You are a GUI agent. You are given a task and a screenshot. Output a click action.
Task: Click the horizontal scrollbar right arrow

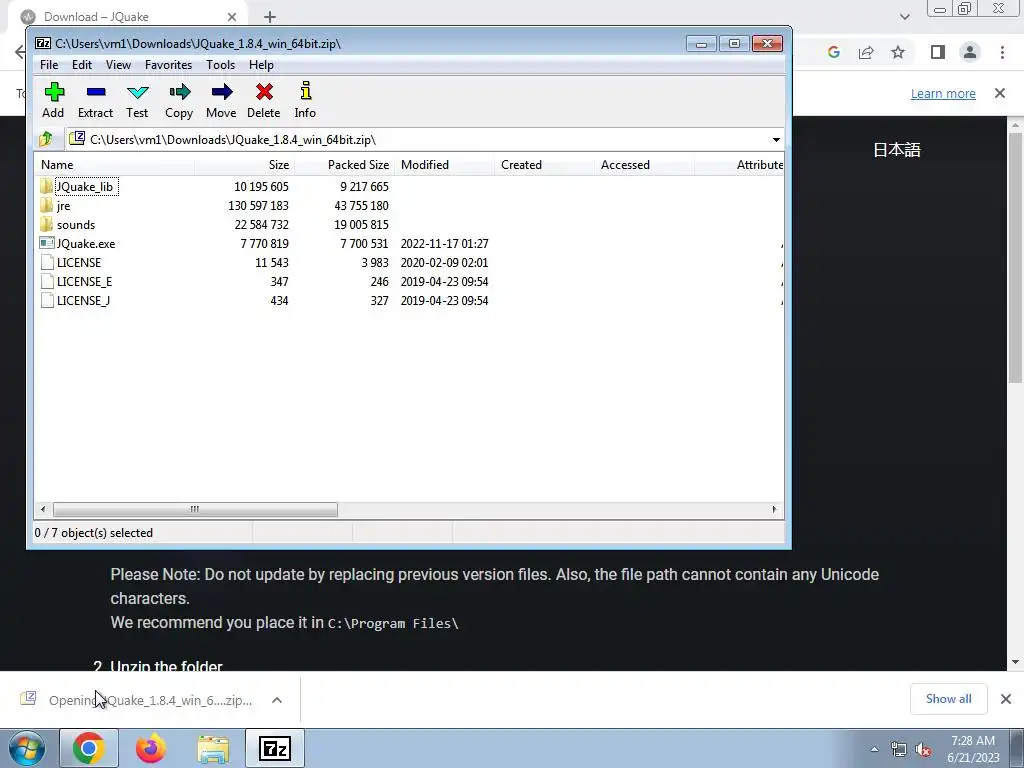[x=775, y=509]
